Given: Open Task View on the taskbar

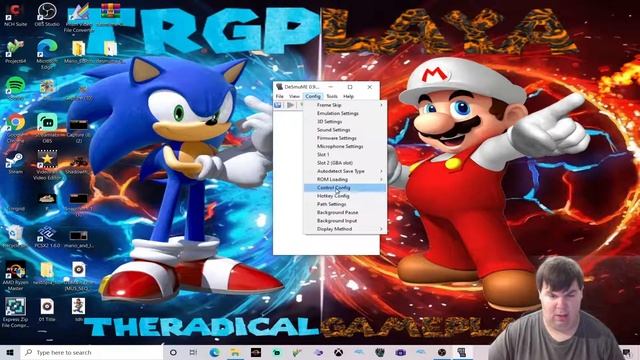Looking at the screenshot, I should [193, 352].
